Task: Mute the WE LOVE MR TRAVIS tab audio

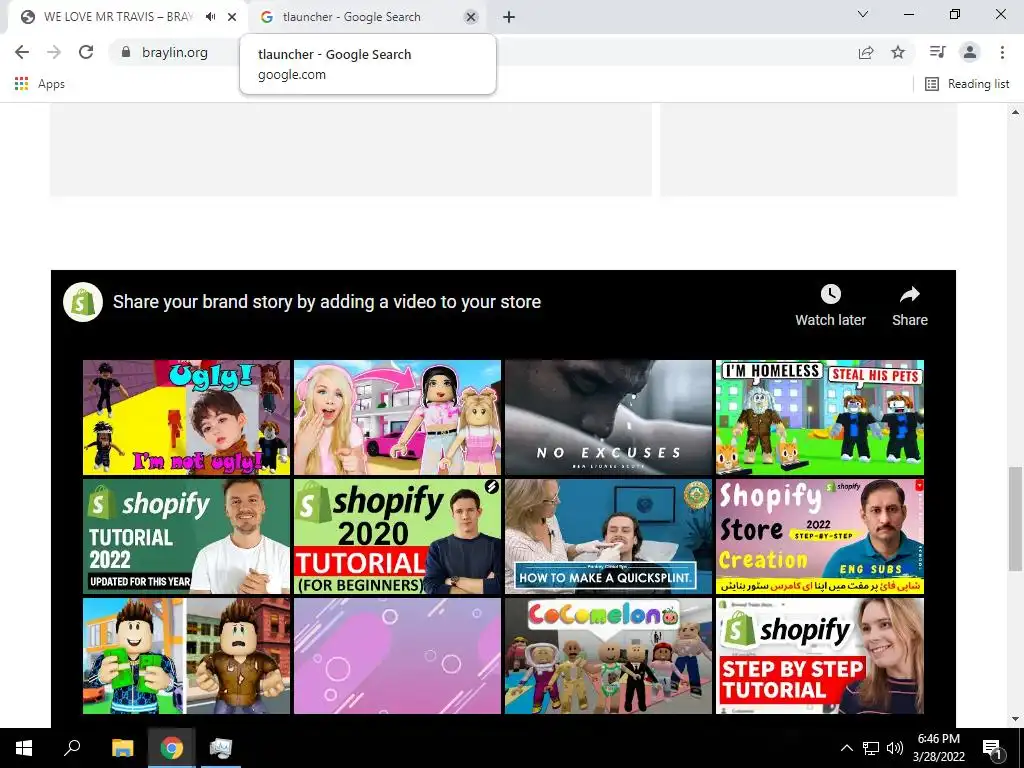Action: (x=210, y=17)
